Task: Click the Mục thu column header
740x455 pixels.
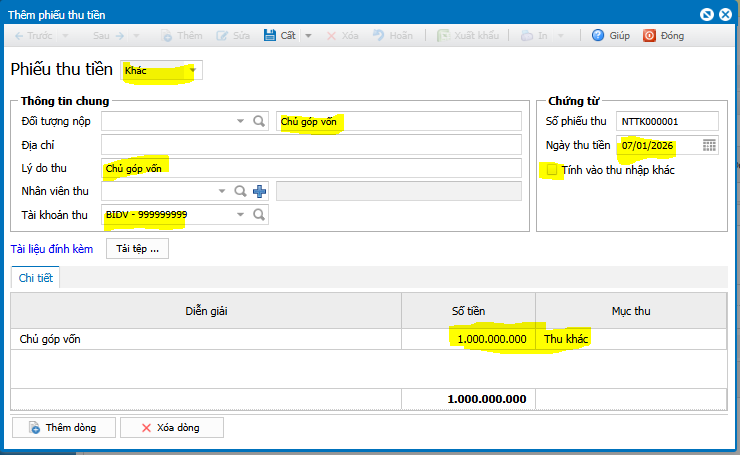Action: point(631,311)
